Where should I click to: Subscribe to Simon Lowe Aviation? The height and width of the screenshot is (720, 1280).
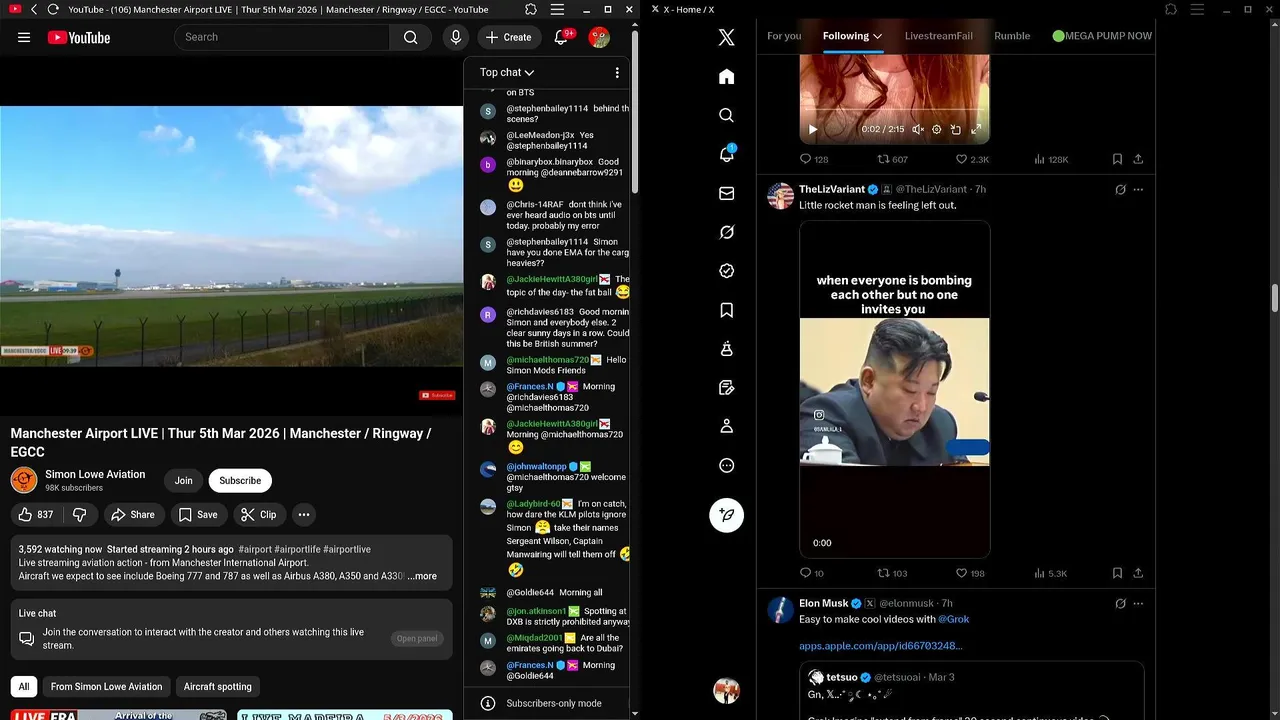(x=240, y=480)
